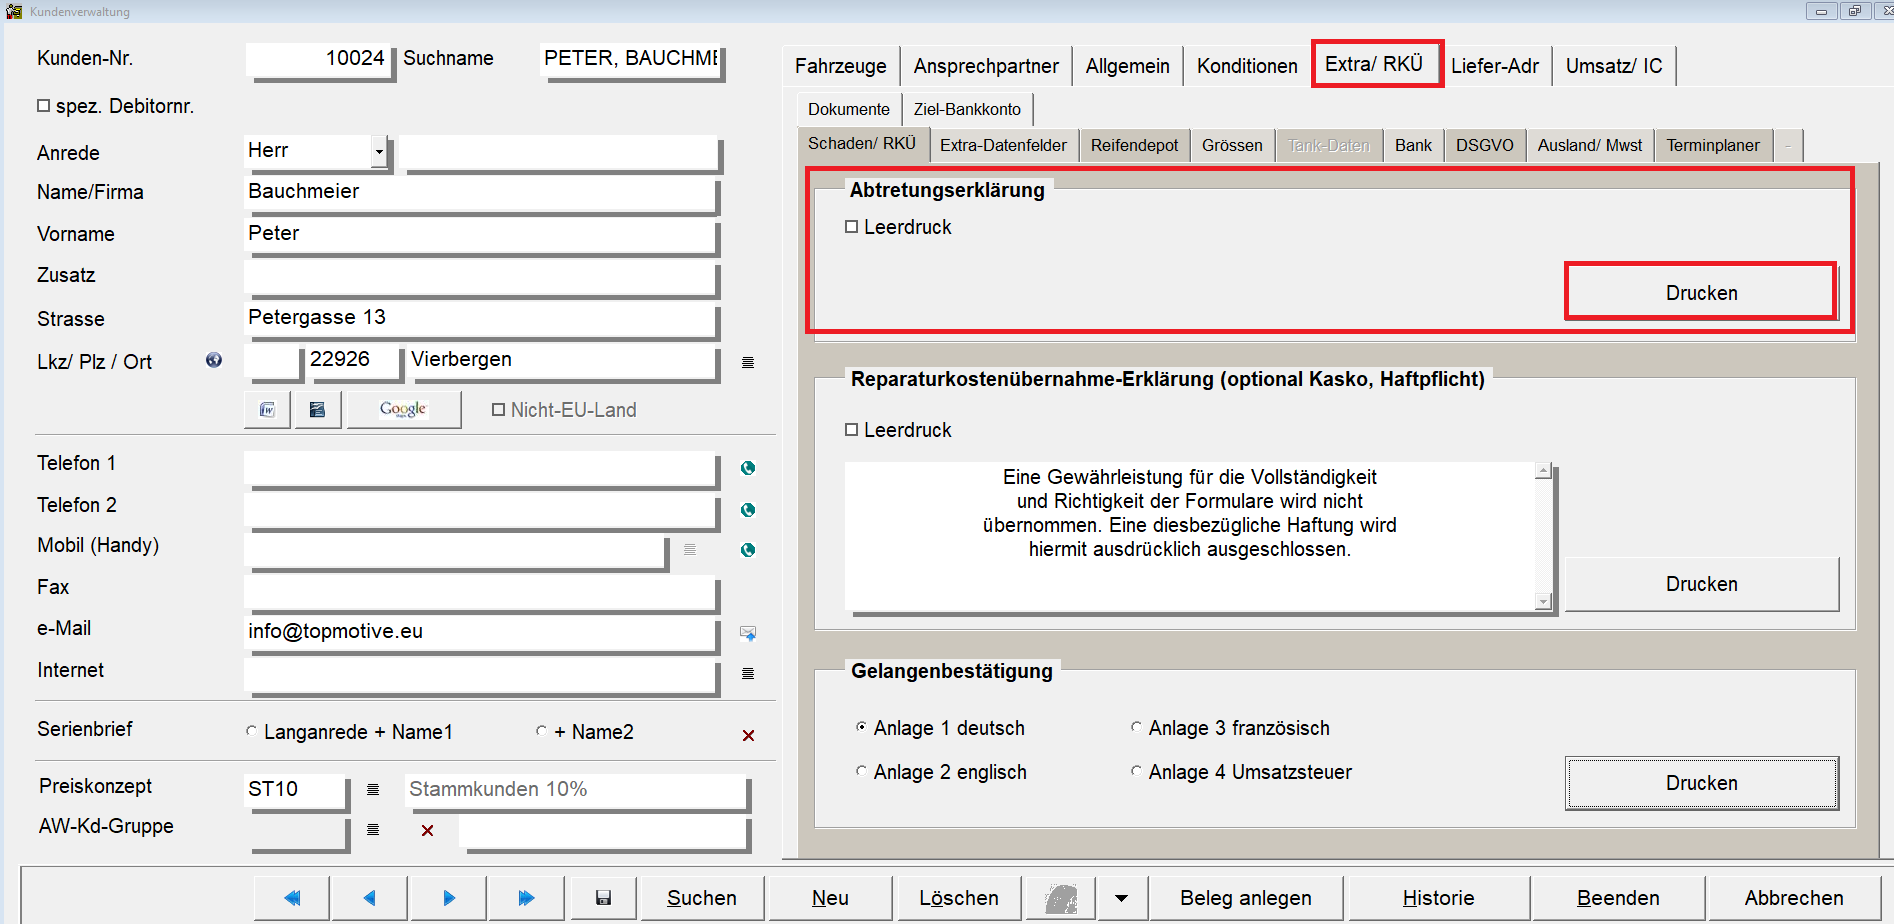Click Beleg anlegen button
The image size is (1894, 924).
(x=1245, y=898)
